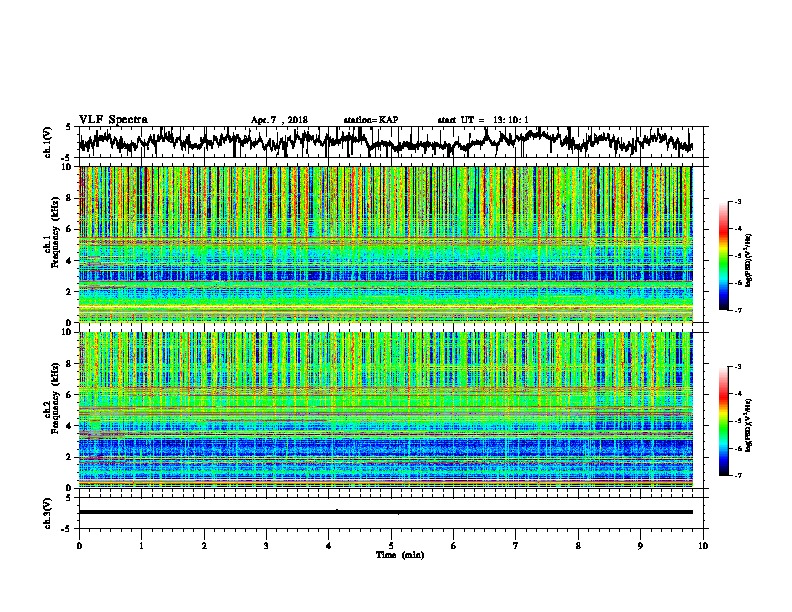Click the ch.1 color bar log(PSD) label

pyautogui.click(x=749, y=260)
